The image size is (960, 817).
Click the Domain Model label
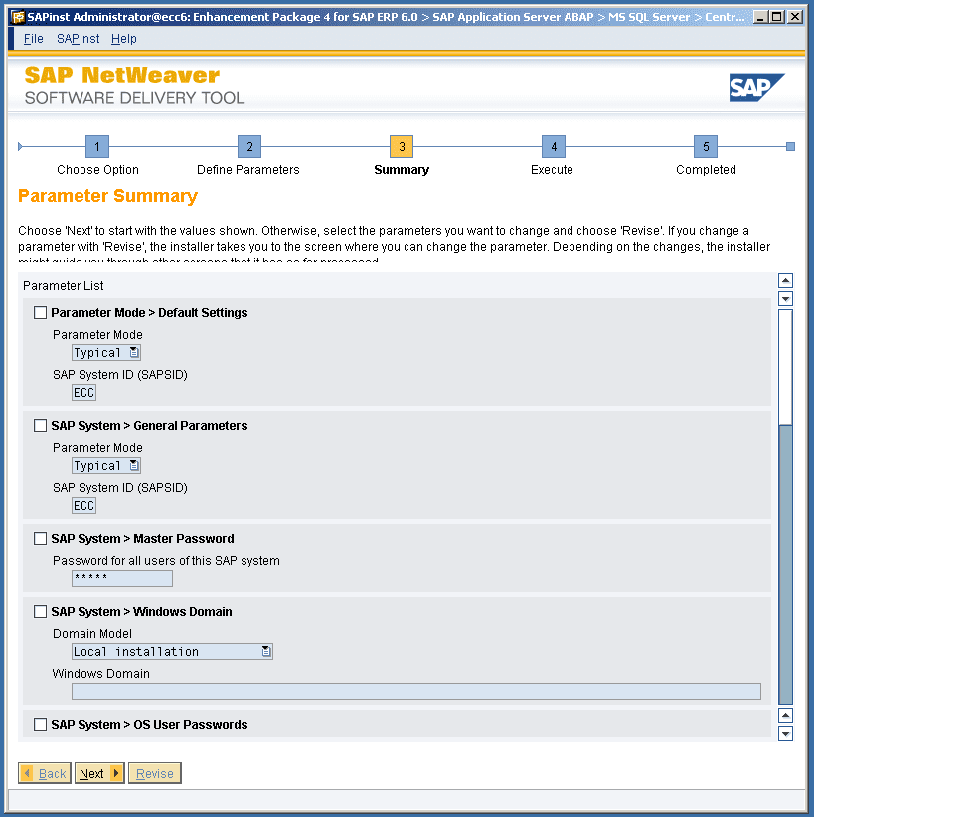[x=92, y=633]
